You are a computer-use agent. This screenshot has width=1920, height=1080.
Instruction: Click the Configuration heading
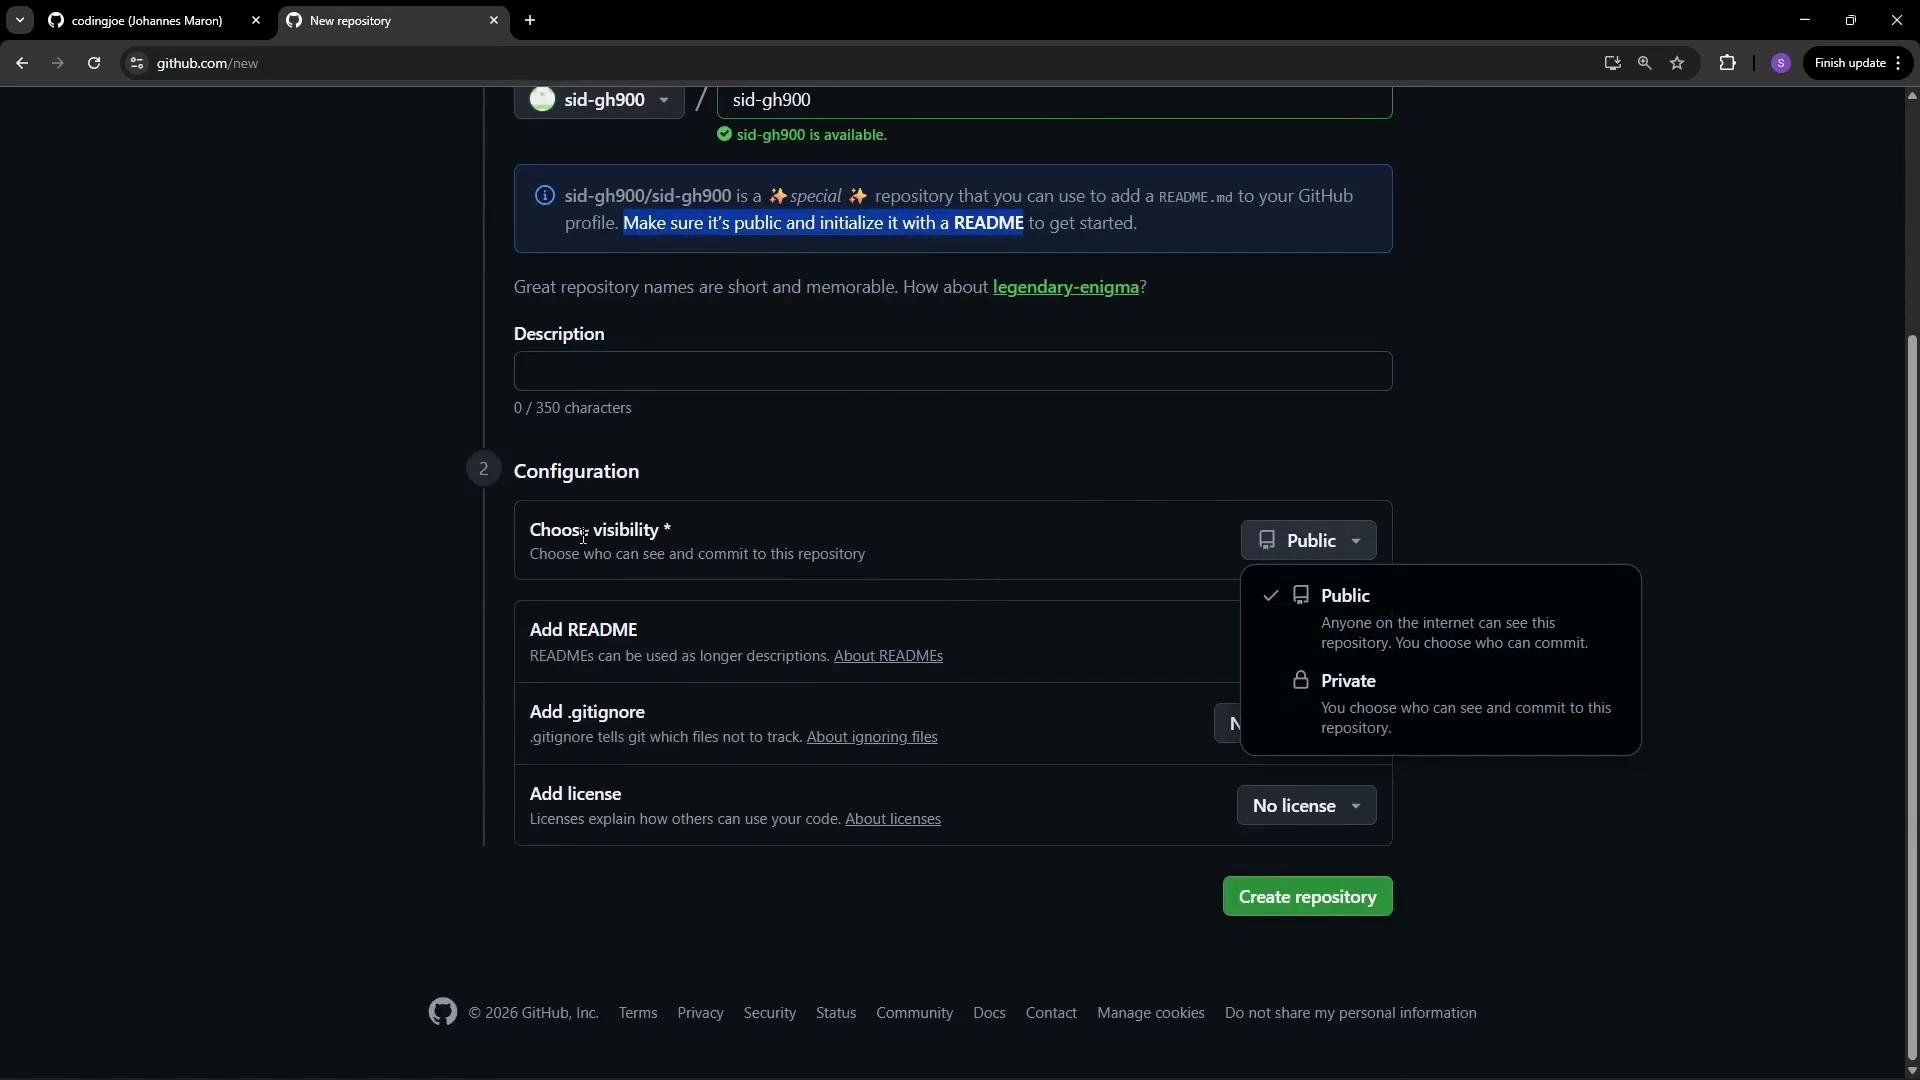pyautogui.click(x=576, y=471)
